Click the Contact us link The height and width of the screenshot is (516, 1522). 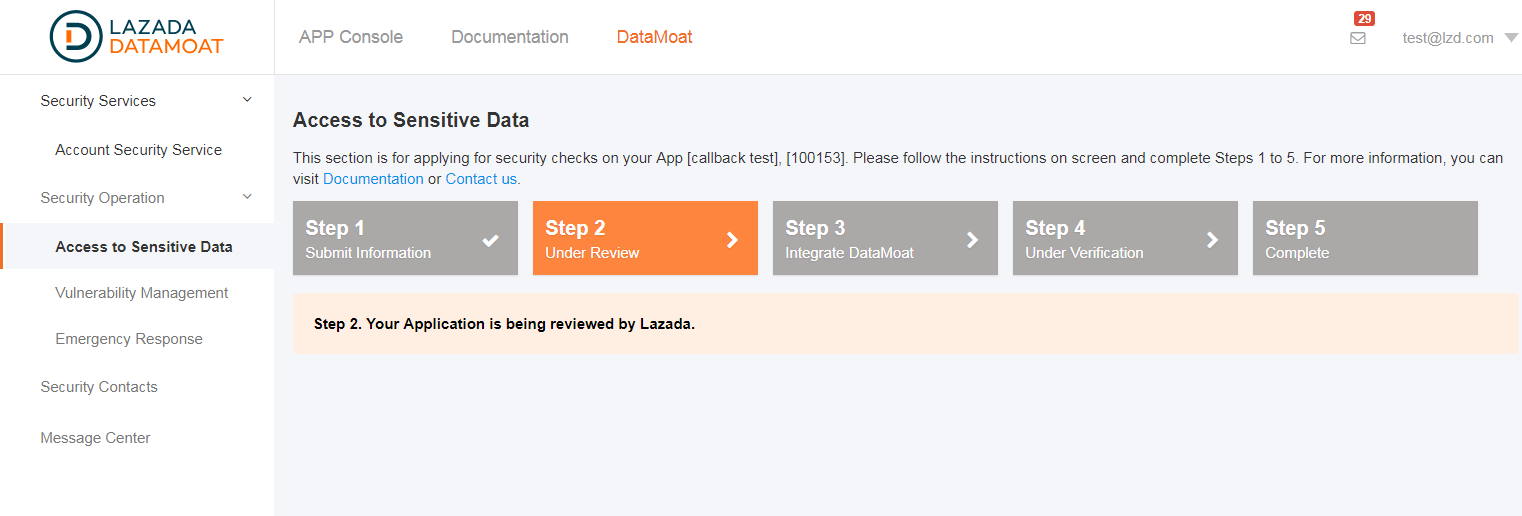tap(483, 179)
